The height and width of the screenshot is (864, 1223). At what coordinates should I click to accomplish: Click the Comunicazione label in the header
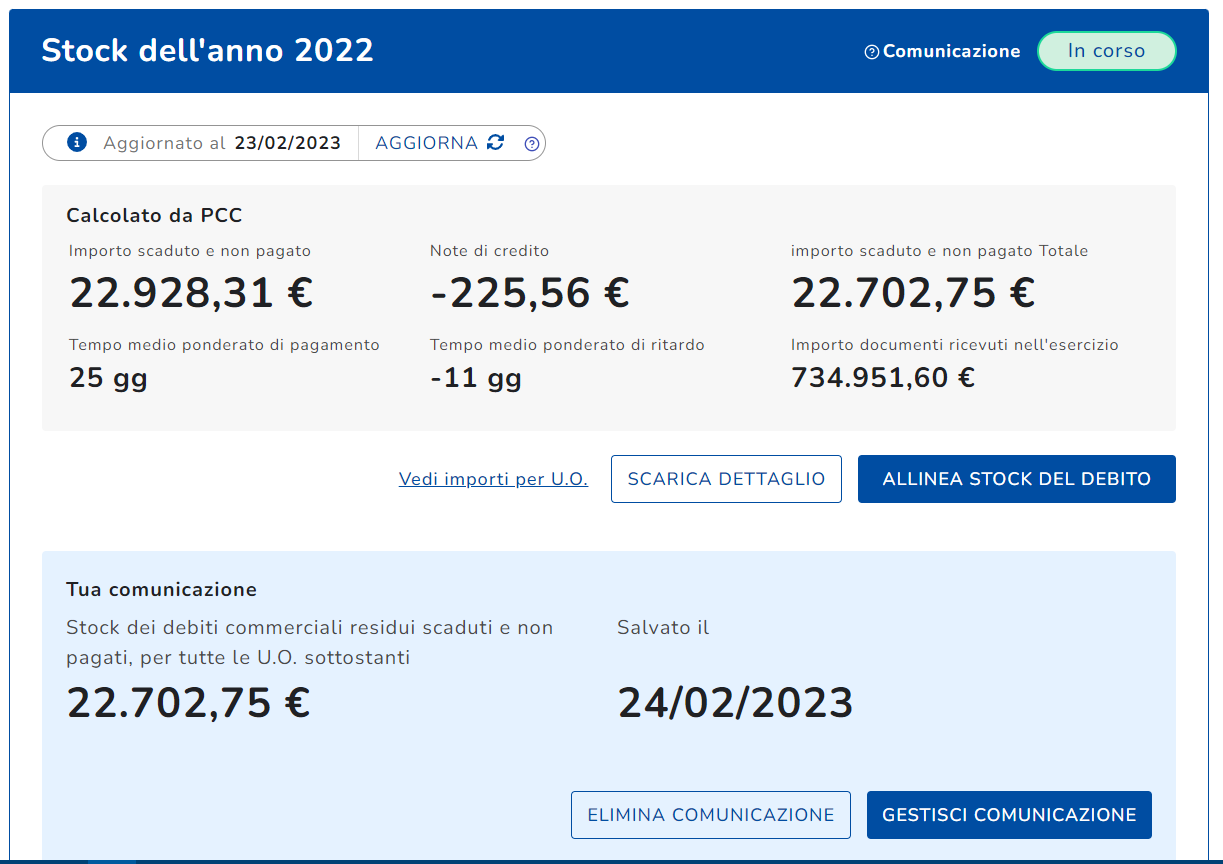(x=951, y=51)
